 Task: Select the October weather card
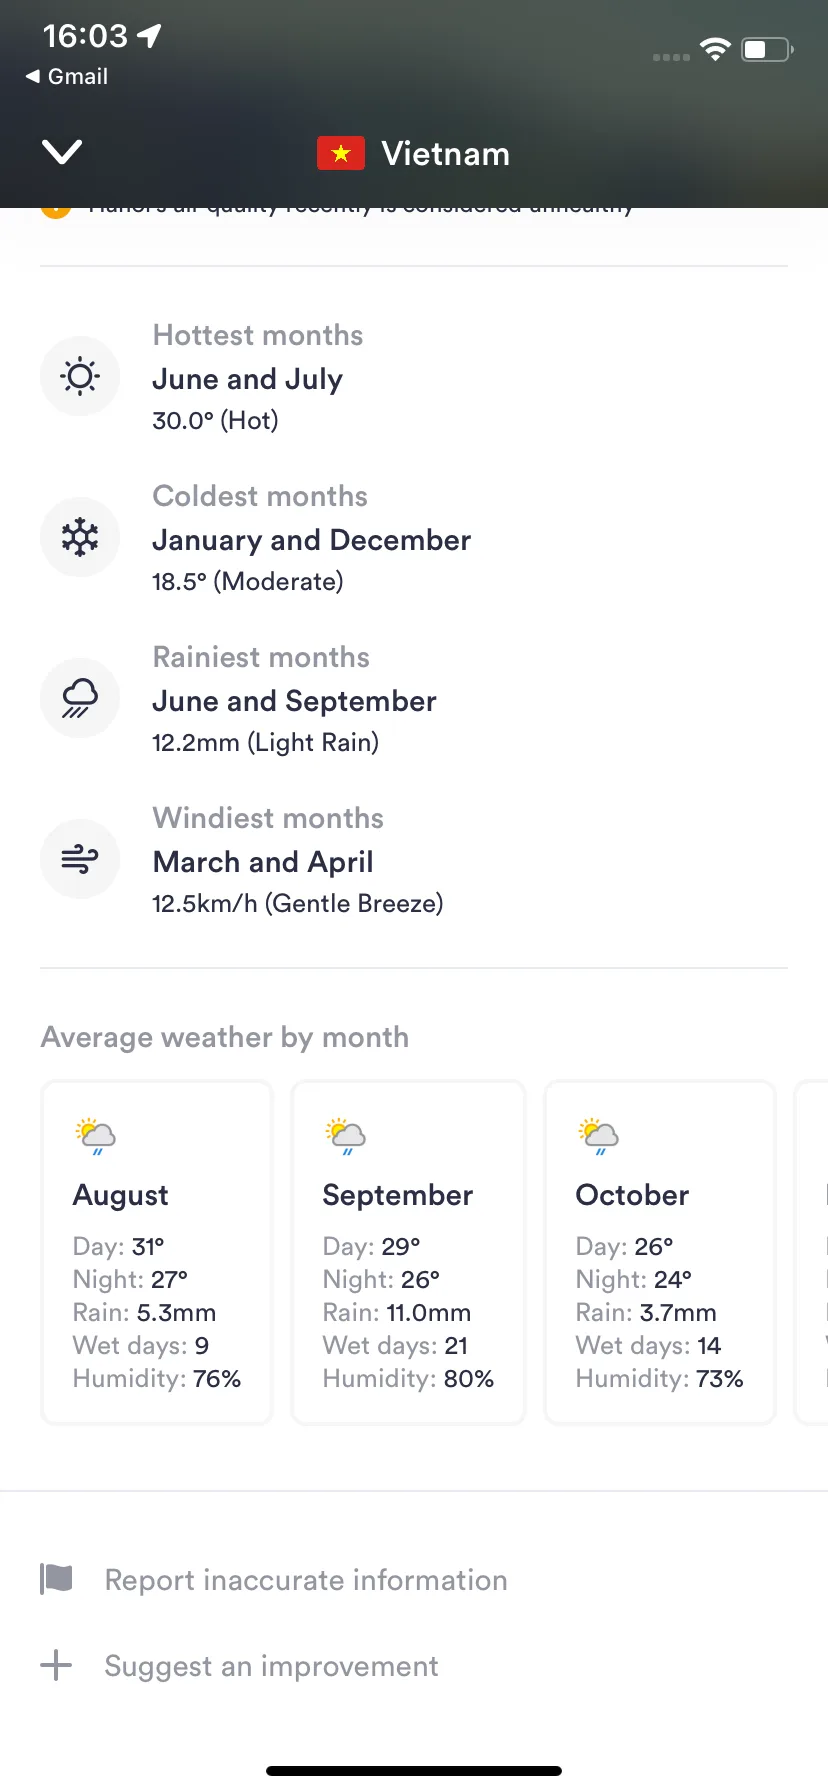660,1252
